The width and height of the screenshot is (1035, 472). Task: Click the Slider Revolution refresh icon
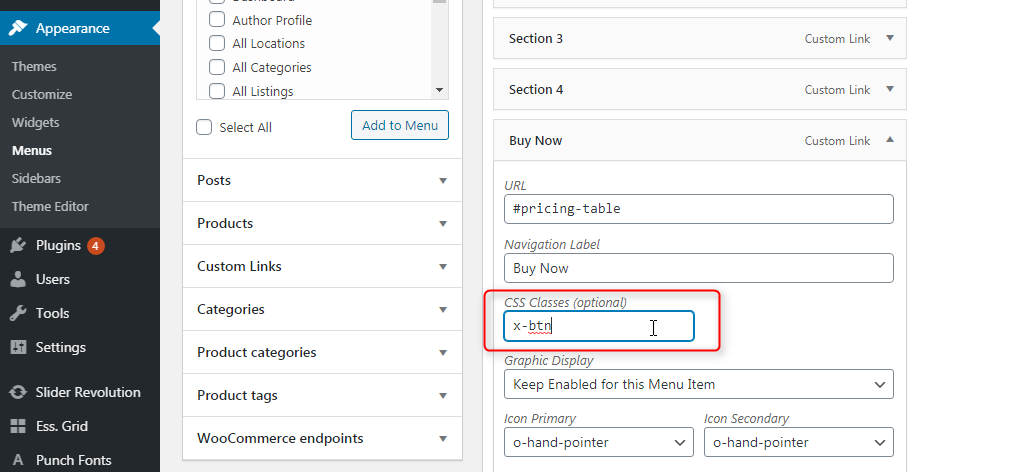click(18, 392)
